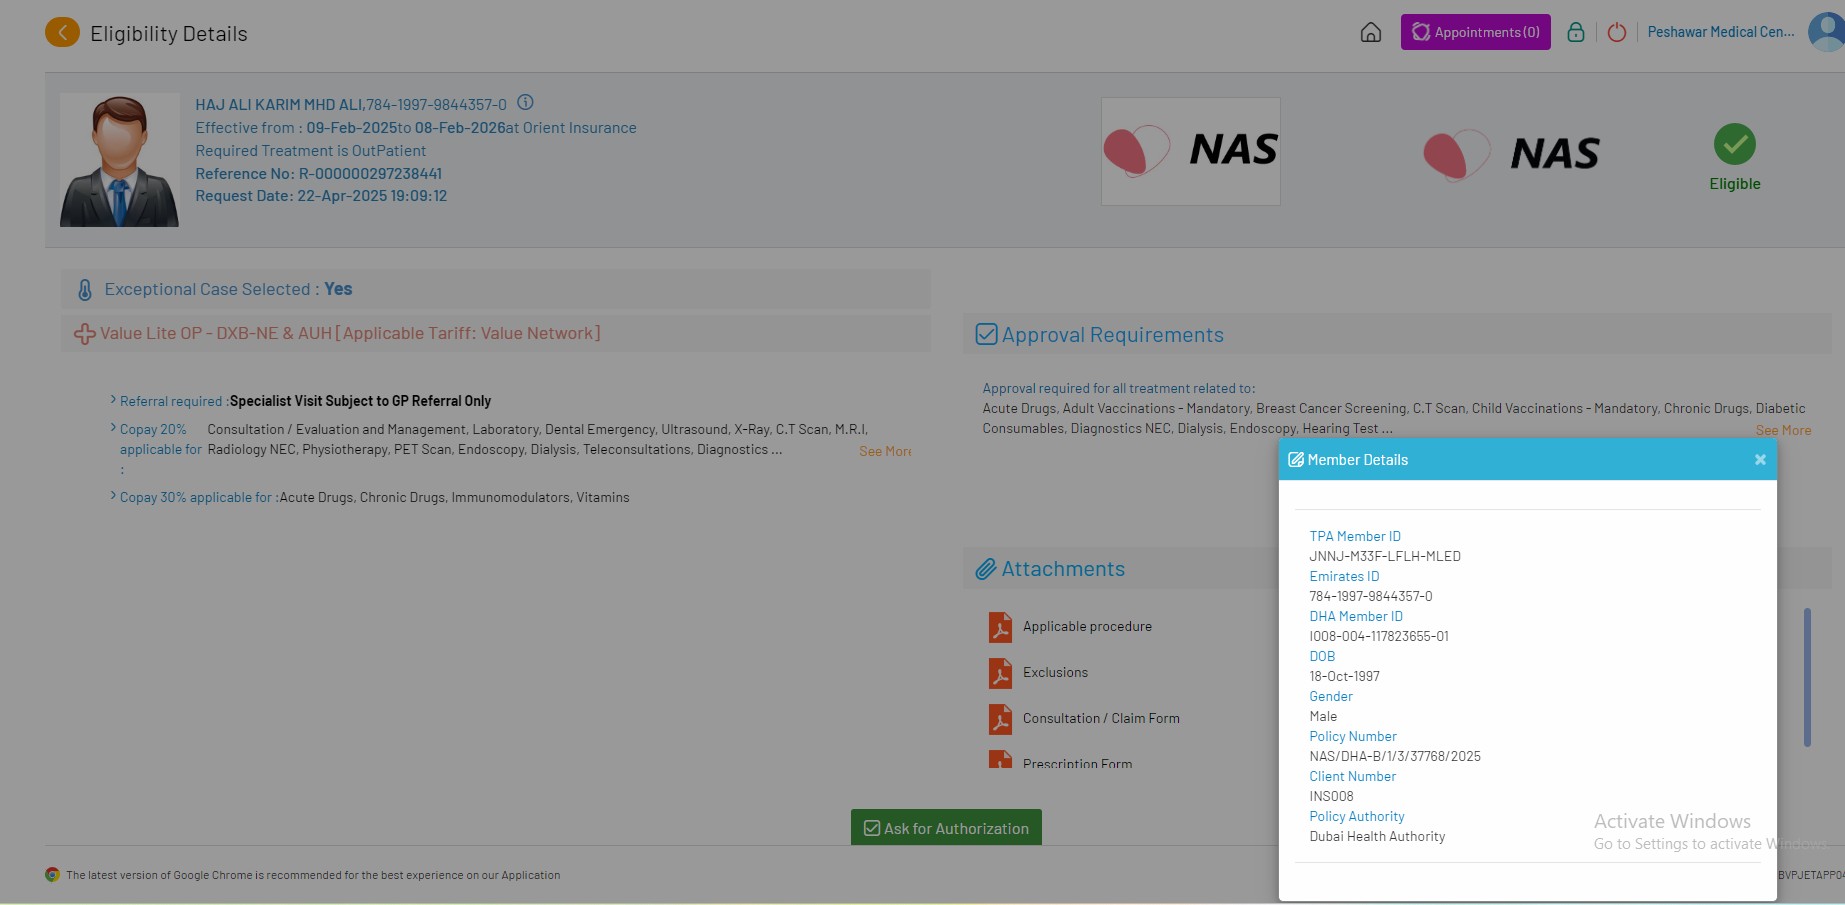This screenshot has width=1845, height=905.
Task: Go to home via house icon
Action: pos(1371,33)
